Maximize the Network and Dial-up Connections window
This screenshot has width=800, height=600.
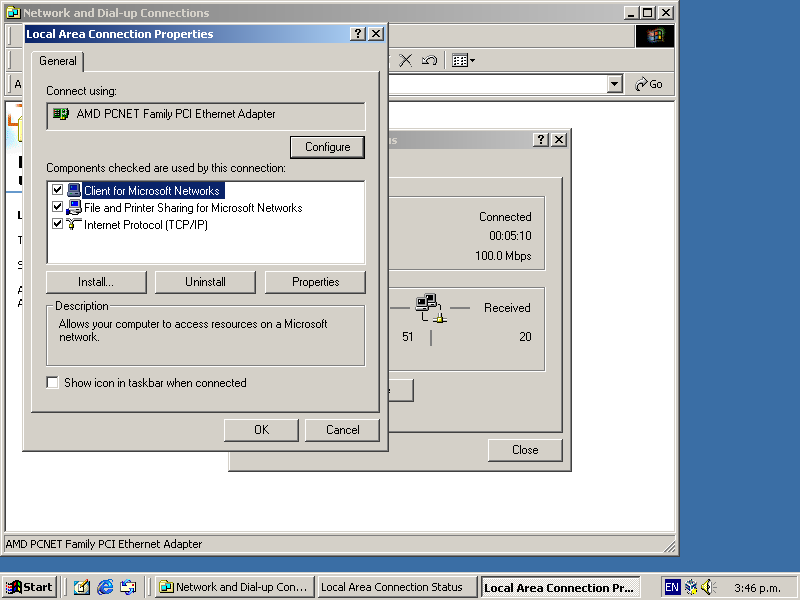tap(647, 13)
